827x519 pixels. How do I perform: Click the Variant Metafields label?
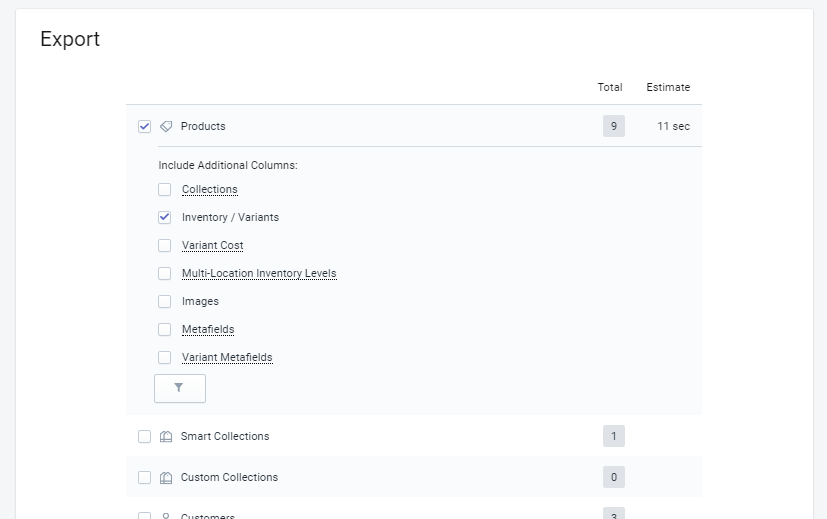[227, 358]
